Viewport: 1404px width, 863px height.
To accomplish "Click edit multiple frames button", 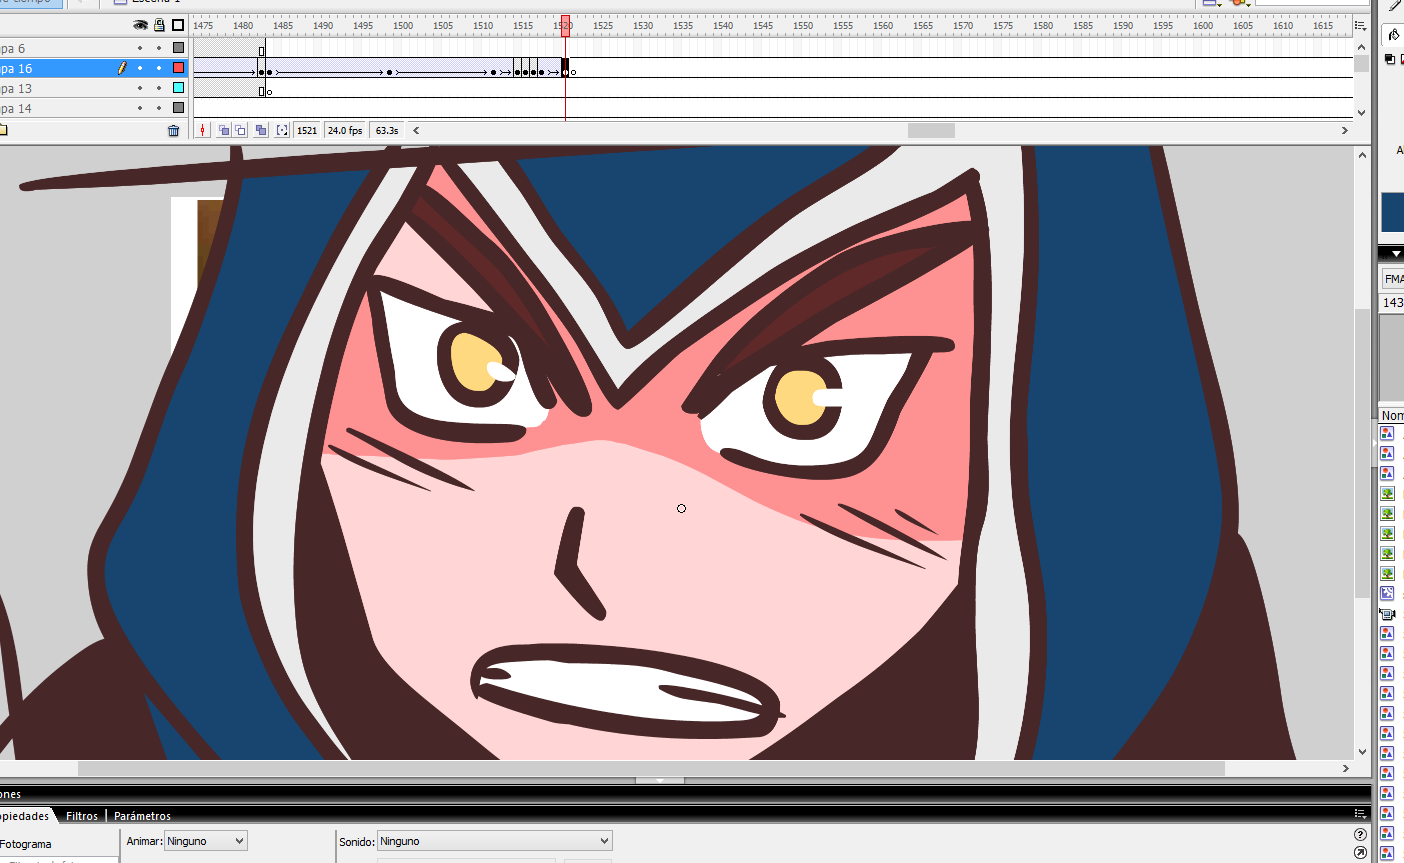I will coord(261,130).
